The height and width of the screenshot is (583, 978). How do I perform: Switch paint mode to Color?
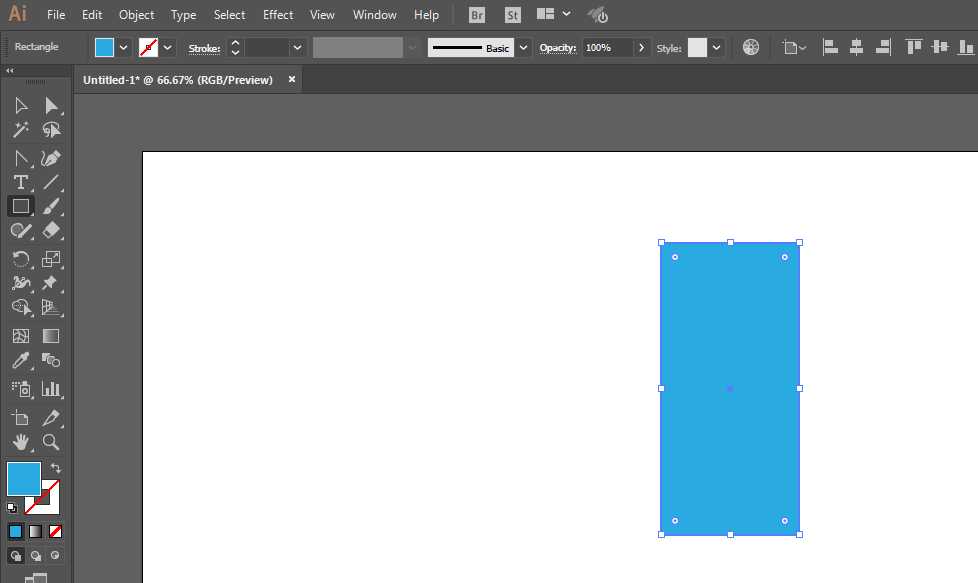[16, 531]
